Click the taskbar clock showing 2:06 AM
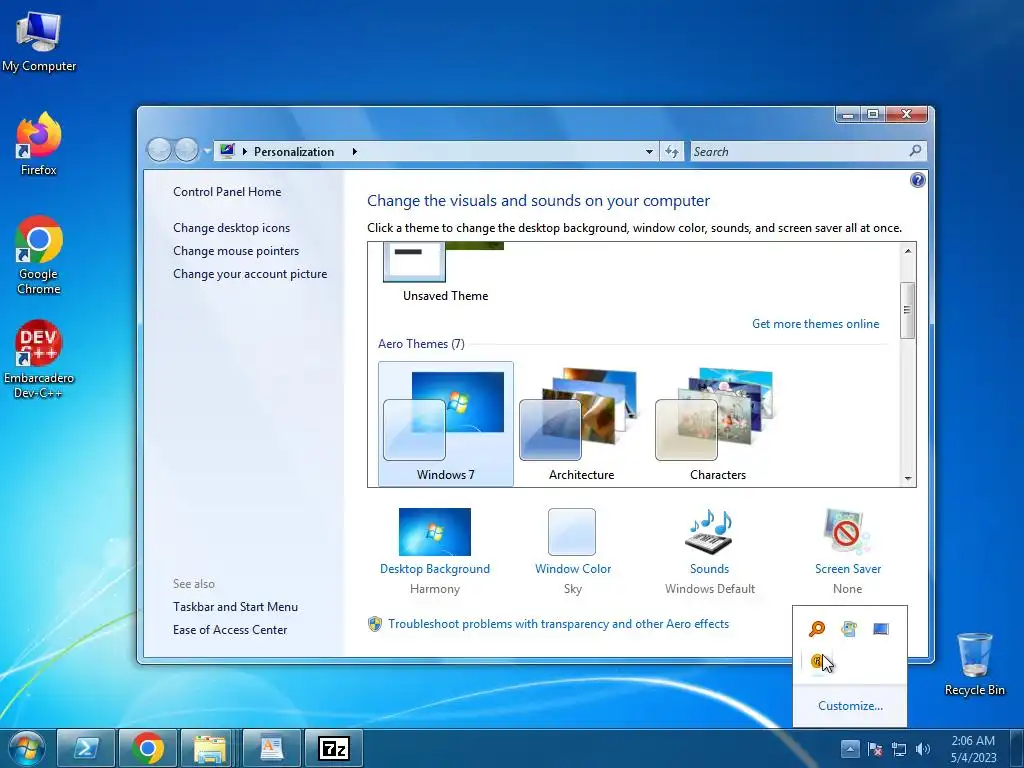The width and height of the screenshot is (1024, 768). click(973, 748)
